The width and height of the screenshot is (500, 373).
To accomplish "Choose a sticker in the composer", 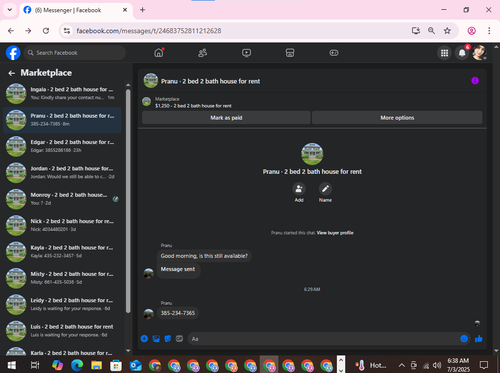I will [x=168, y=339].
